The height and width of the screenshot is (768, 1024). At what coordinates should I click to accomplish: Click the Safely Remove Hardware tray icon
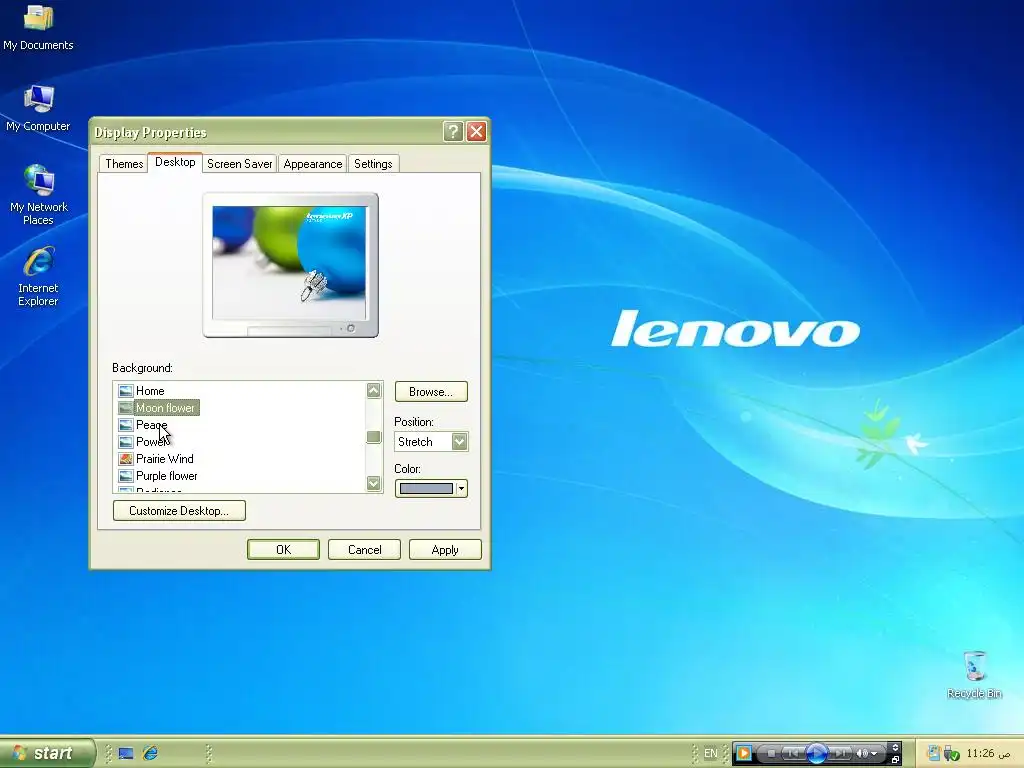[952, 754]
